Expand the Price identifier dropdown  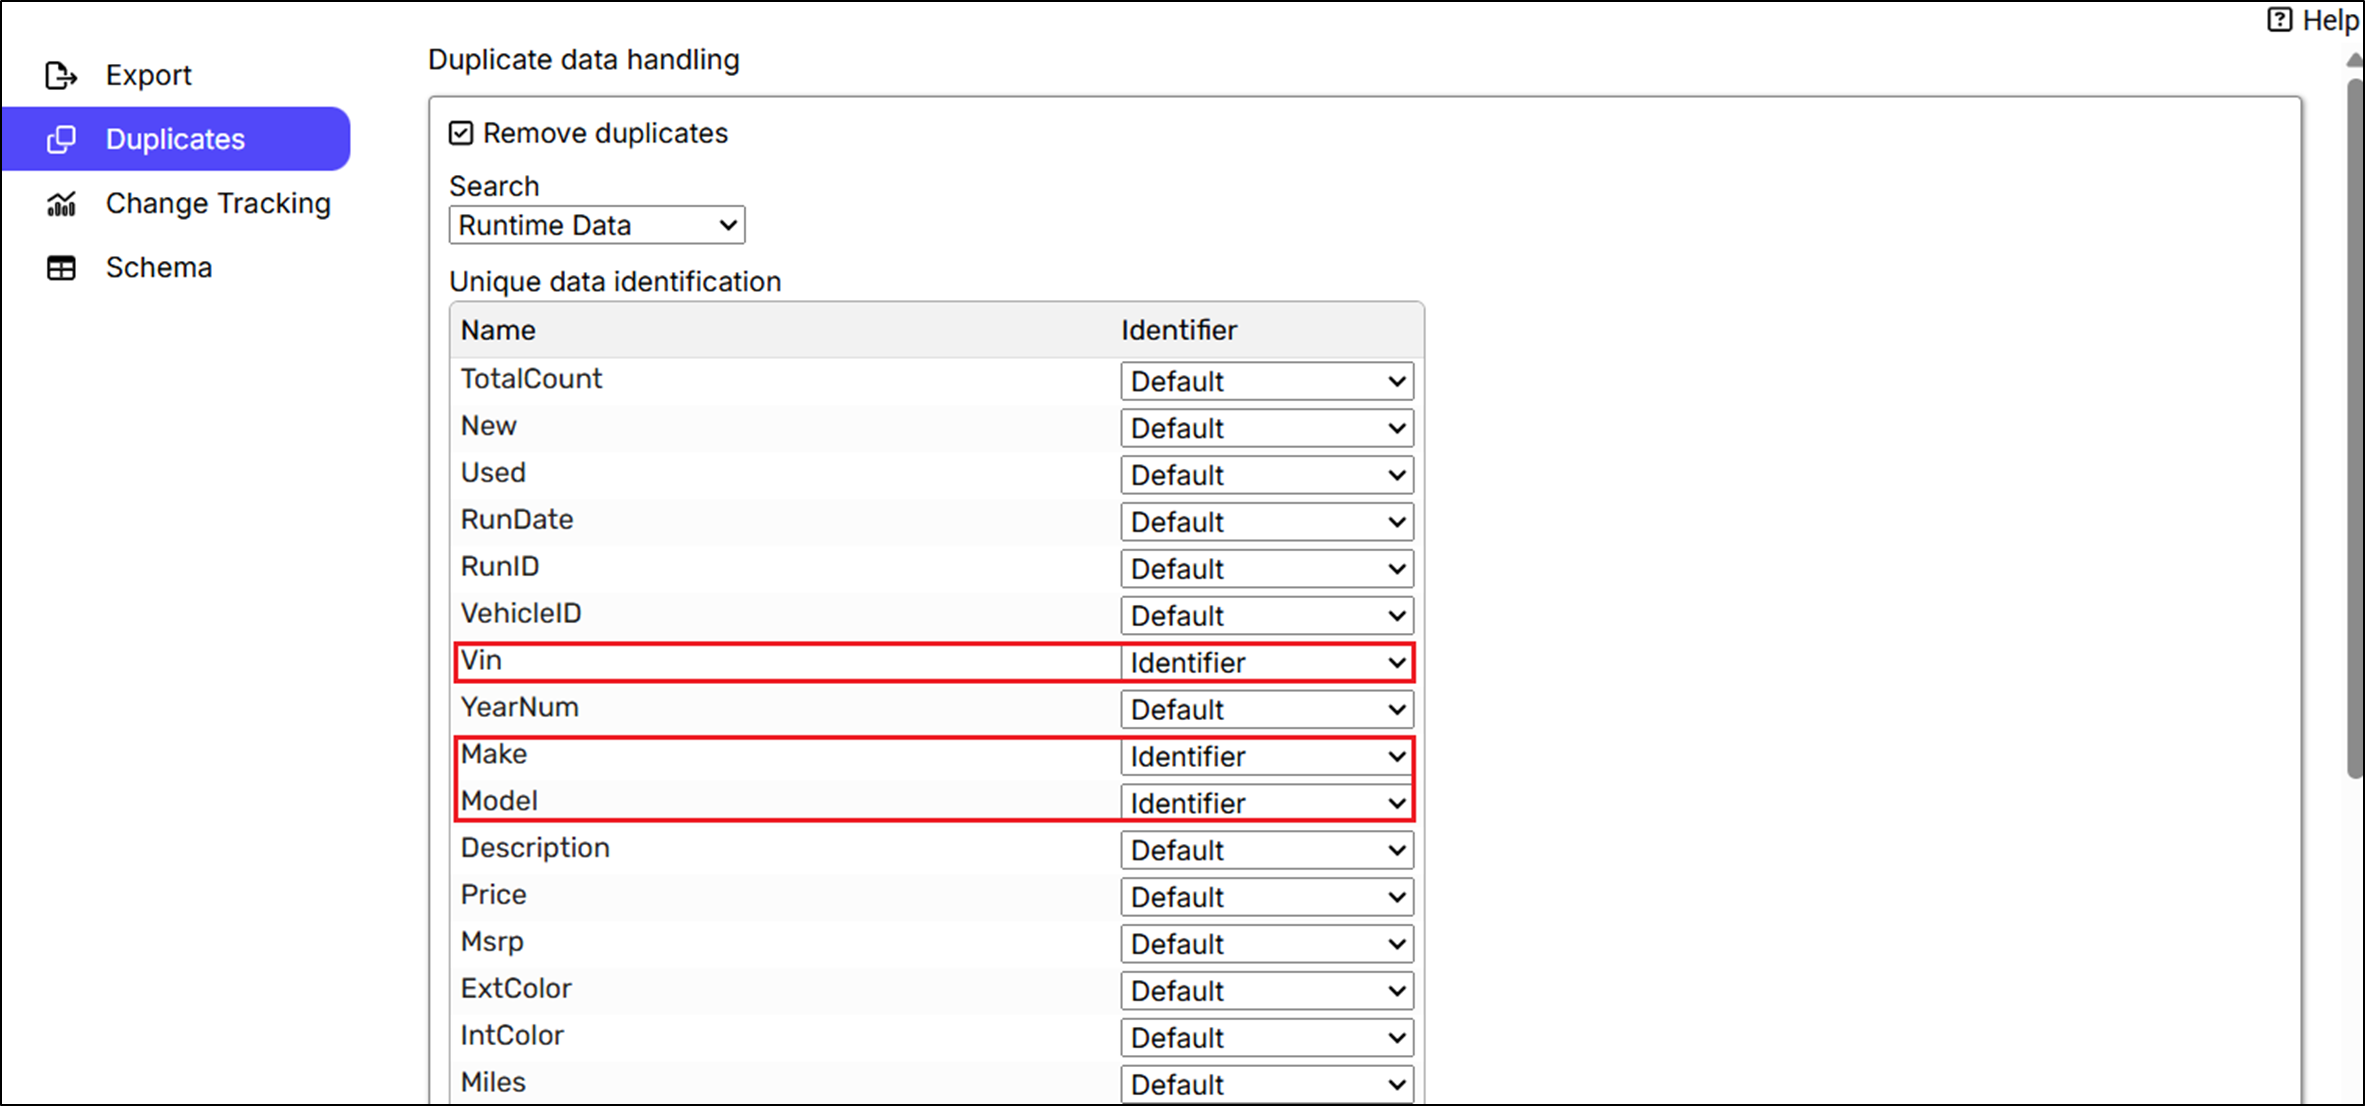(x=1266, y=897)
